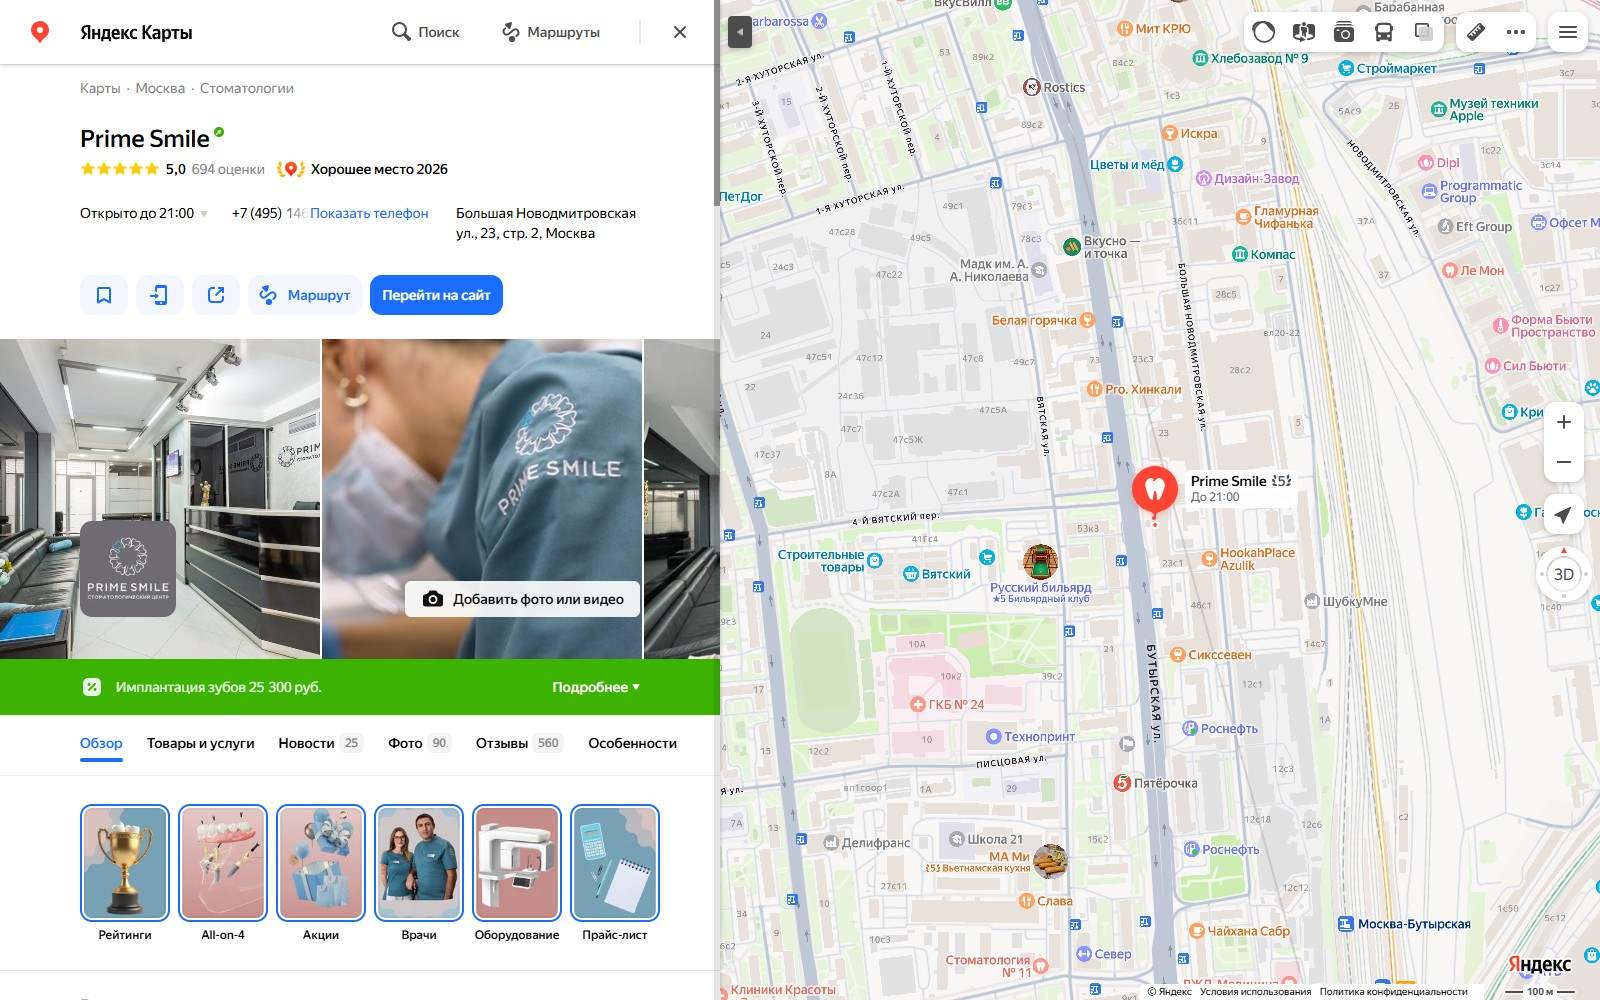Open the 'Врачи' story thumbnail

tap(419, 873)
